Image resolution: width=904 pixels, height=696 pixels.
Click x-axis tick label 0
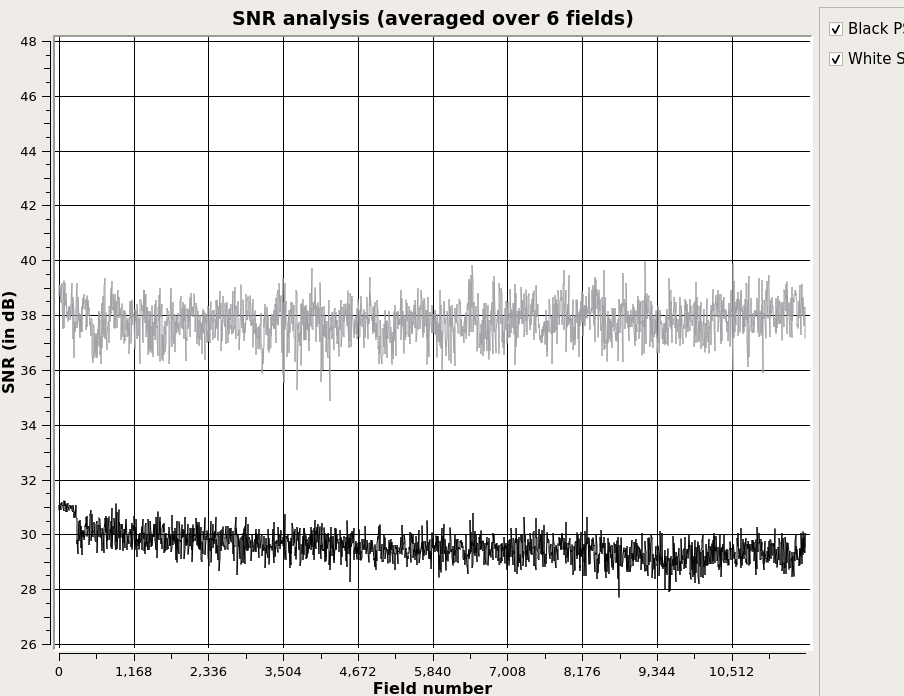click(x=59, y=672)
